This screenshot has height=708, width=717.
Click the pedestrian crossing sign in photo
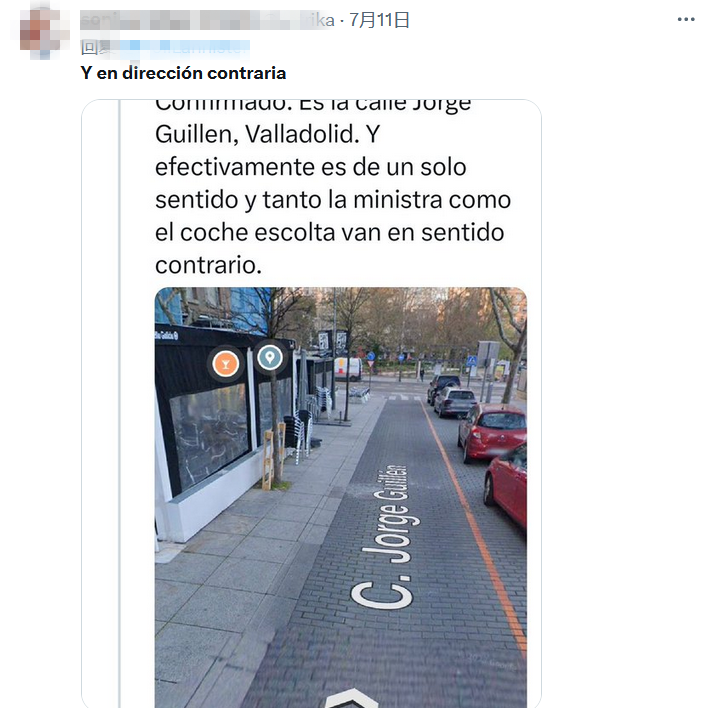471,361
